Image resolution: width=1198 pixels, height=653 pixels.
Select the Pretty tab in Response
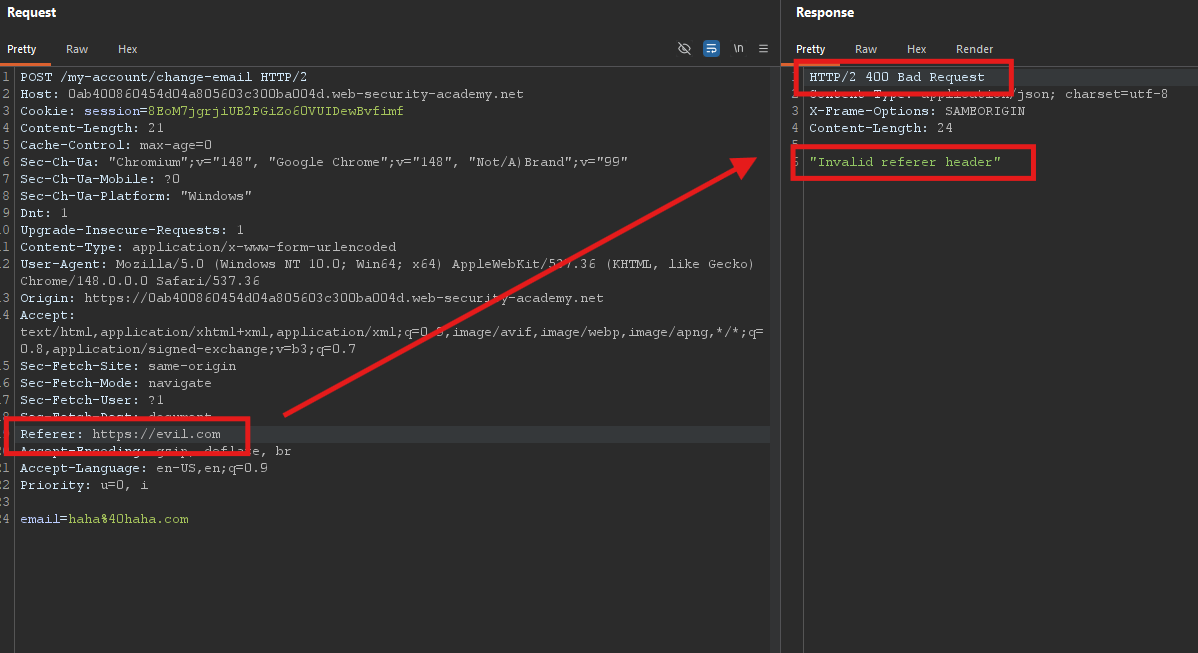[811, 49]
